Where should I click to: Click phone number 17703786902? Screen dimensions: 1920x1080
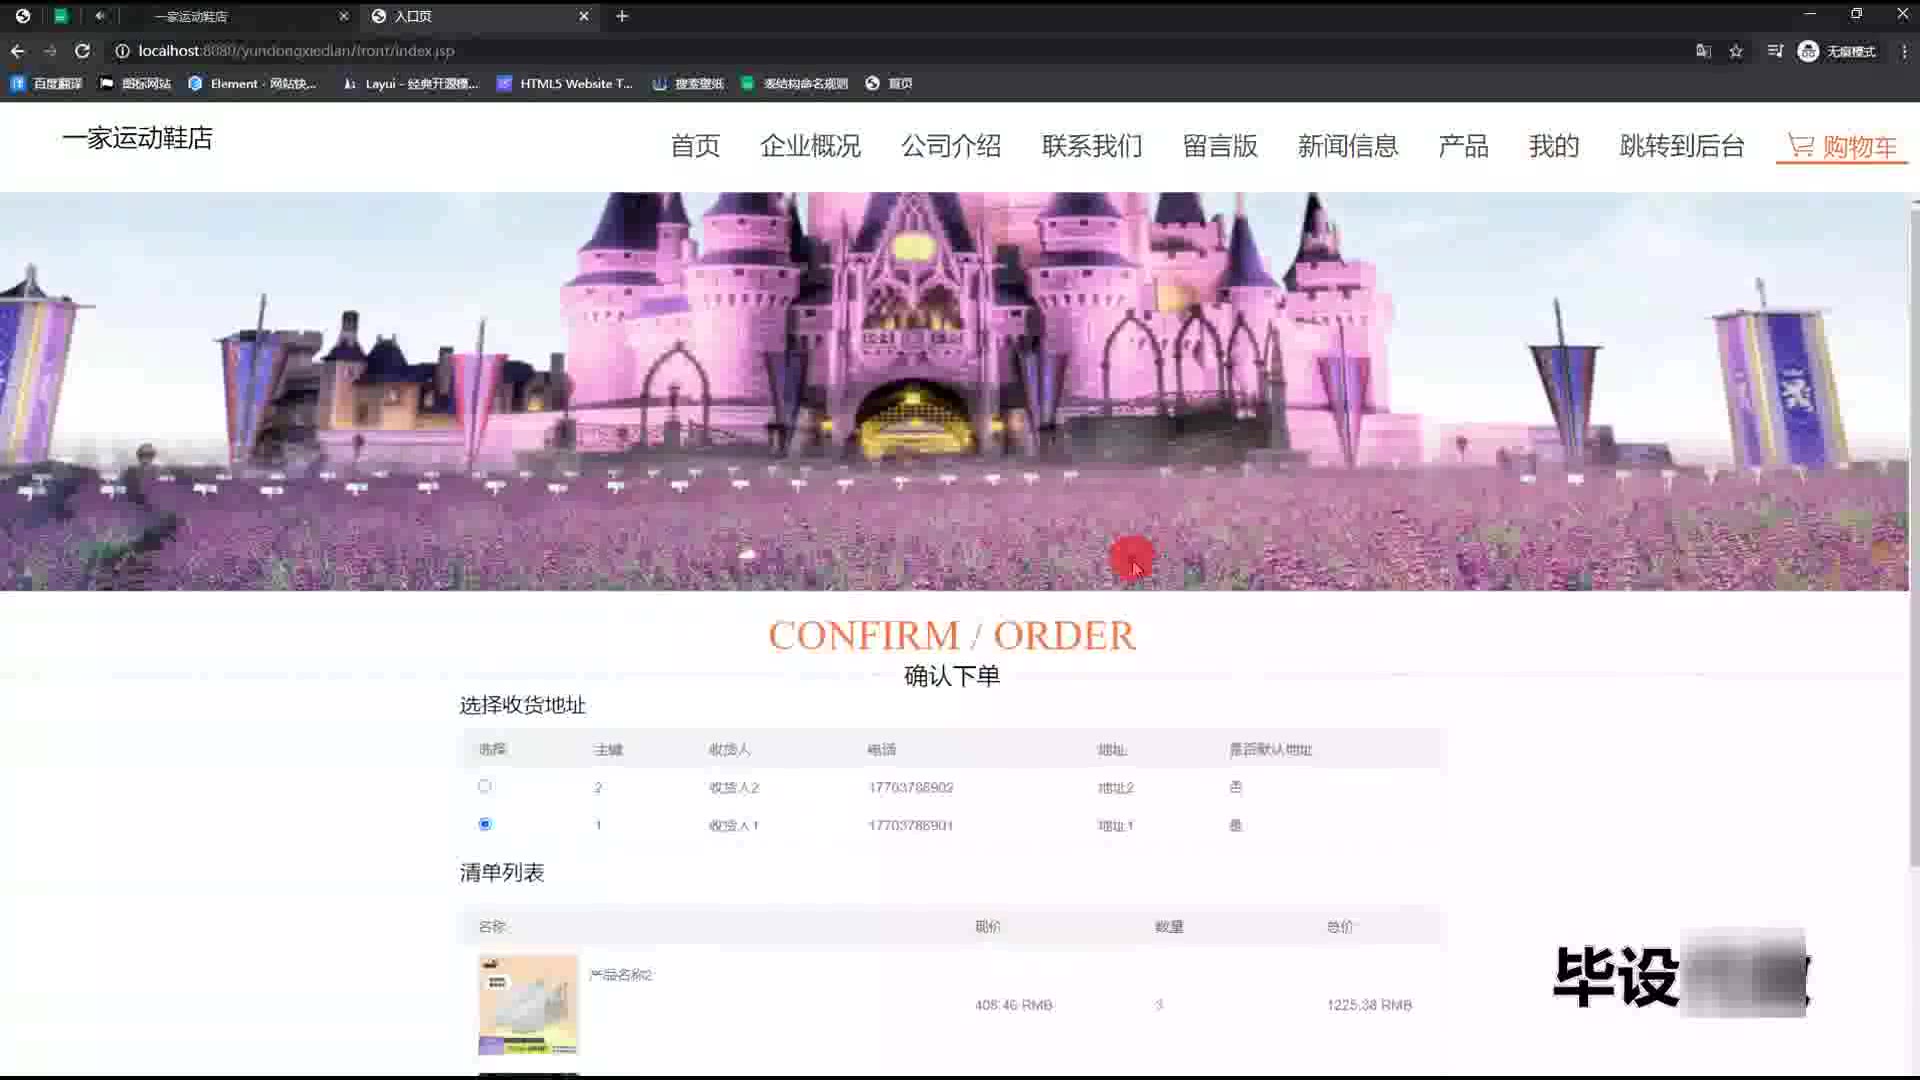click(911, 788)
